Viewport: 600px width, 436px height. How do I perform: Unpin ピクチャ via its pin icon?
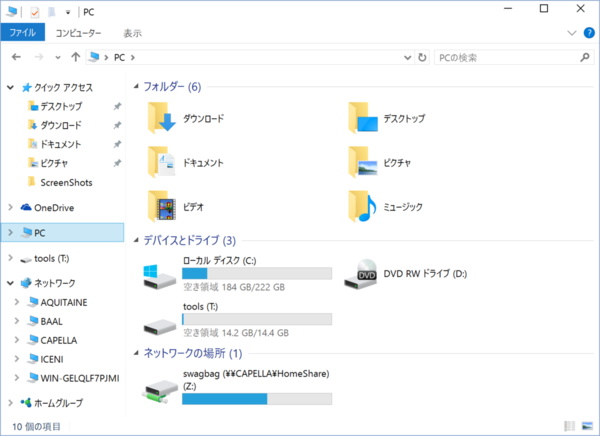(117, 163)
